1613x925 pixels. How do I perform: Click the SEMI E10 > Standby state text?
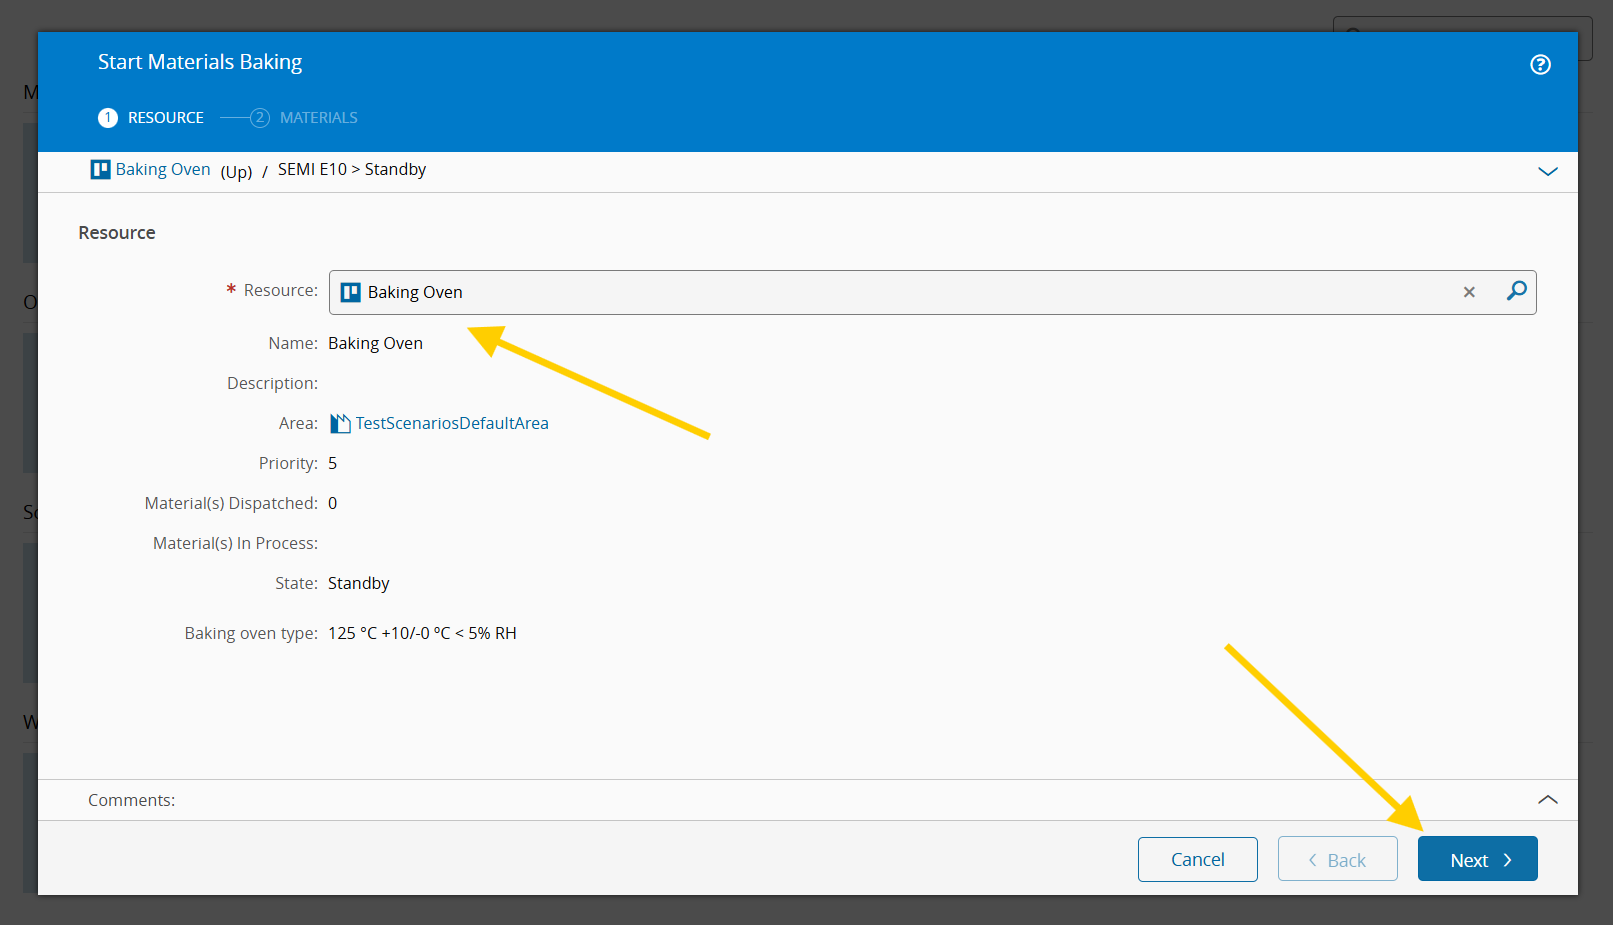pyautogui.click(x=352, y=169)
